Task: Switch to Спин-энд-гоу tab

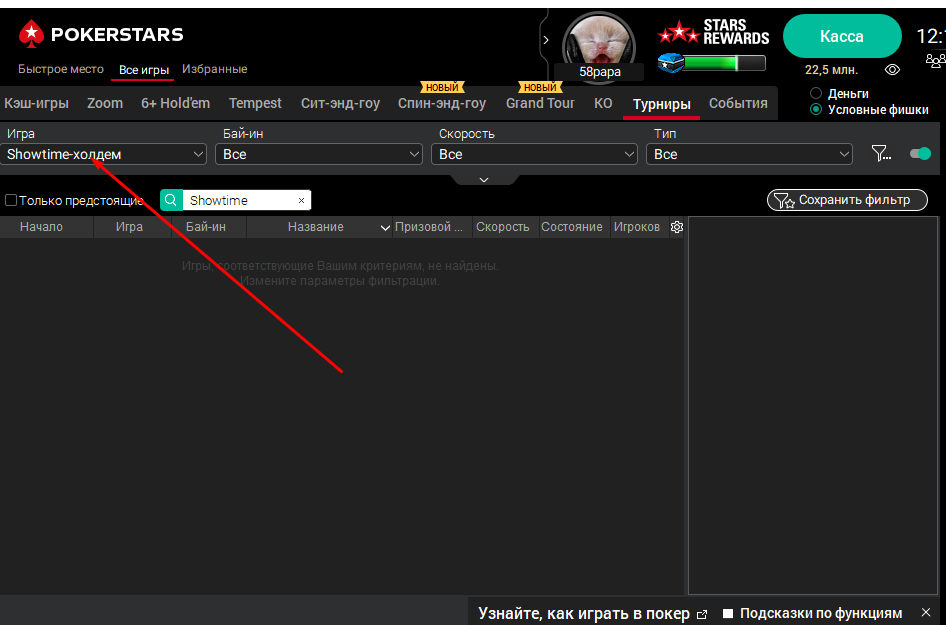Action: [442, 103]
